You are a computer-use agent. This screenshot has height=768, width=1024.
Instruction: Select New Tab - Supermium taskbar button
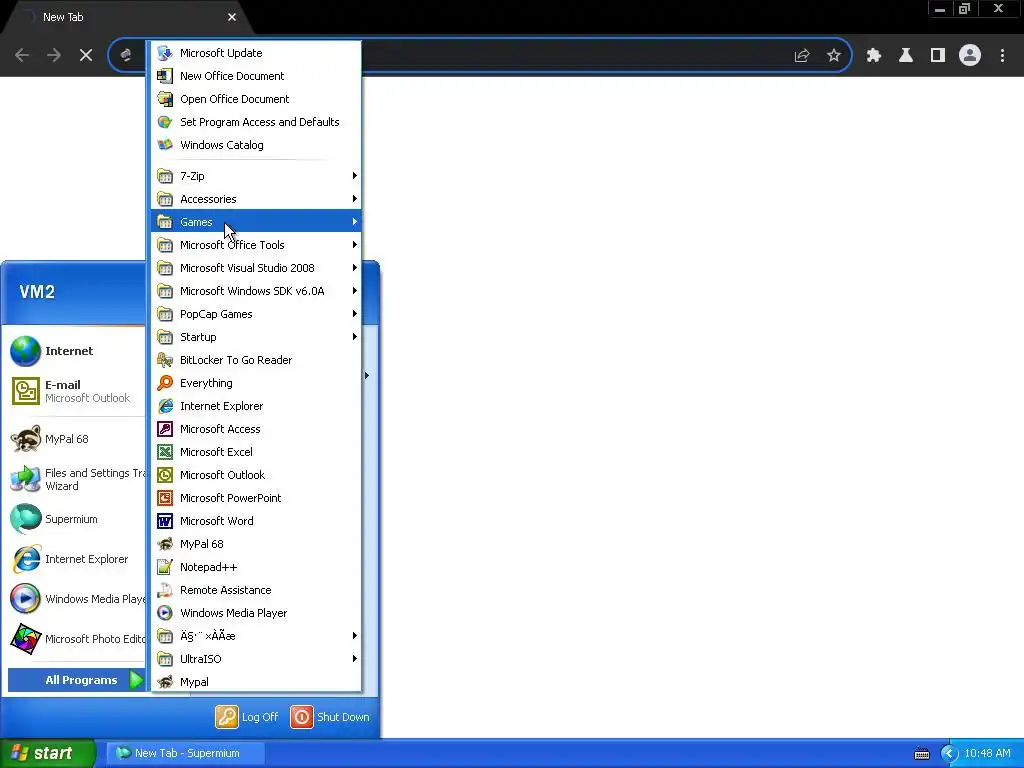tap(185, 753)
